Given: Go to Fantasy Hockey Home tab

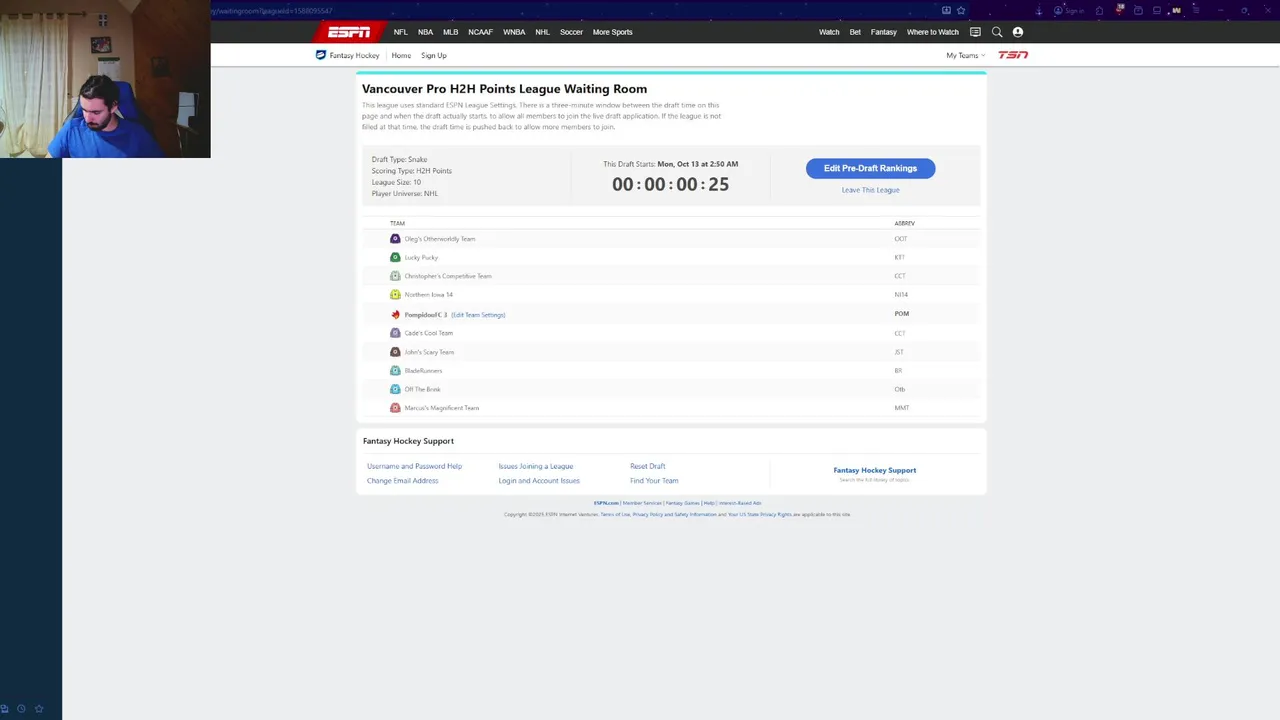Looking at the screenshot, I should coord(401,55).
